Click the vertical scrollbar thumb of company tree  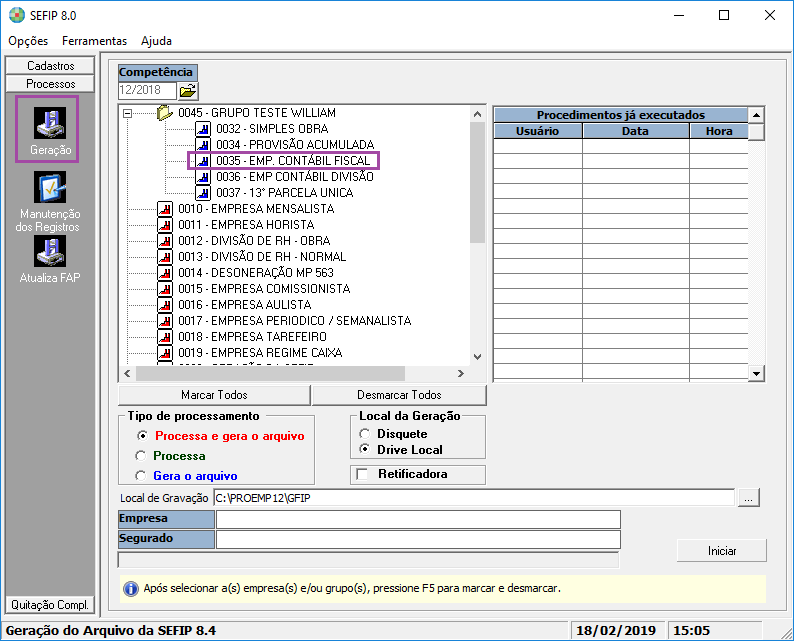pos(477,182)
